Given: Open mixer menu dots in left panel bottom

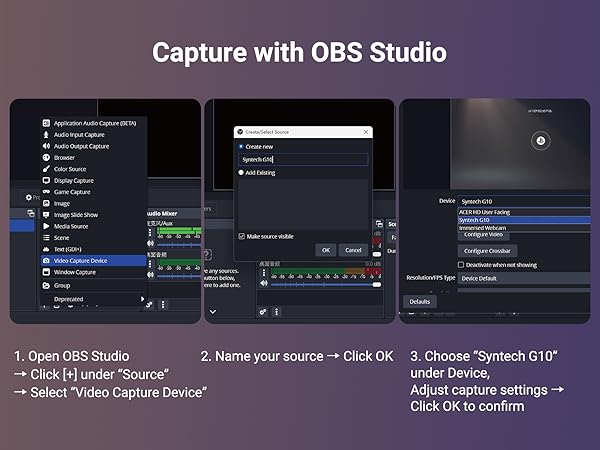Looking at the screenshot, I should 163,305.
